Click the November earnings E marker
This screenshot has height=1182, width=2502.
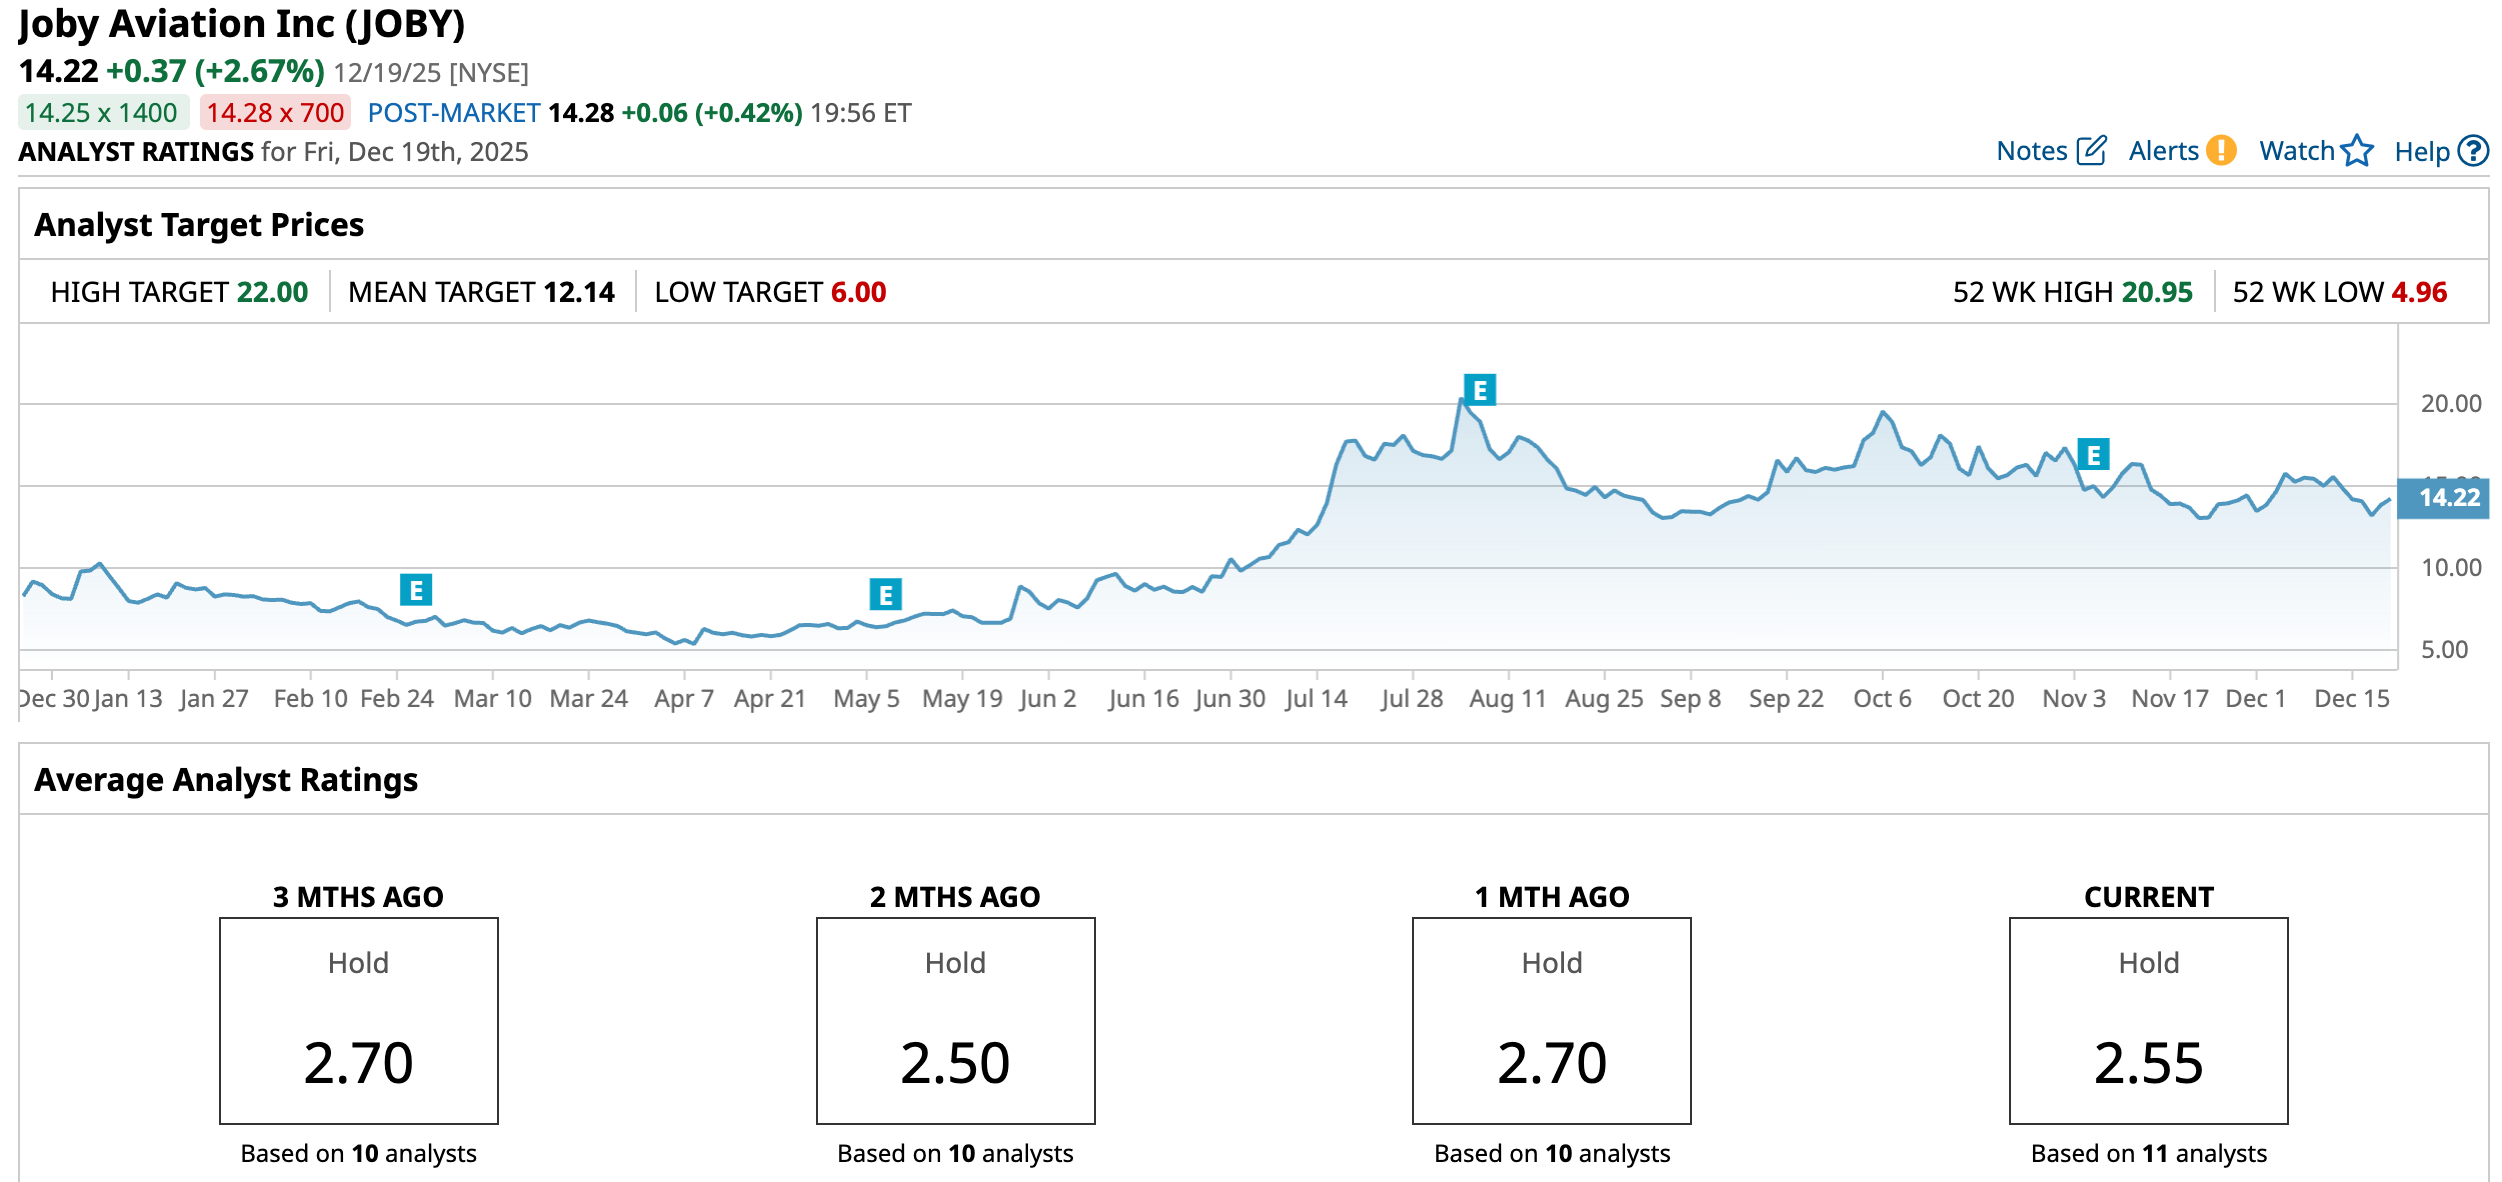tap(2093, 454)
